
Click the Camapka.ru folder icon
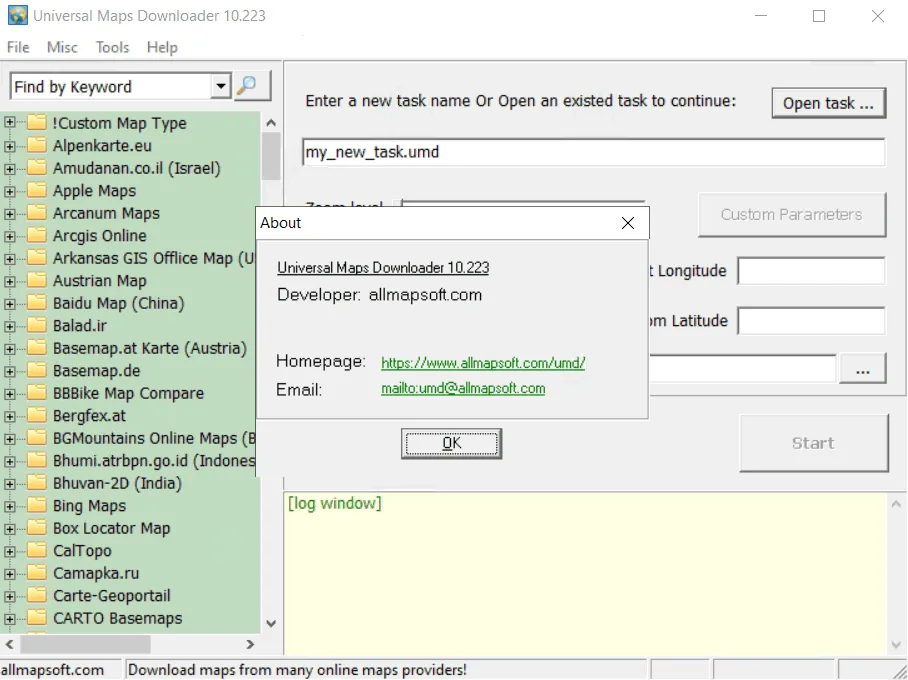tap(36, 573)
